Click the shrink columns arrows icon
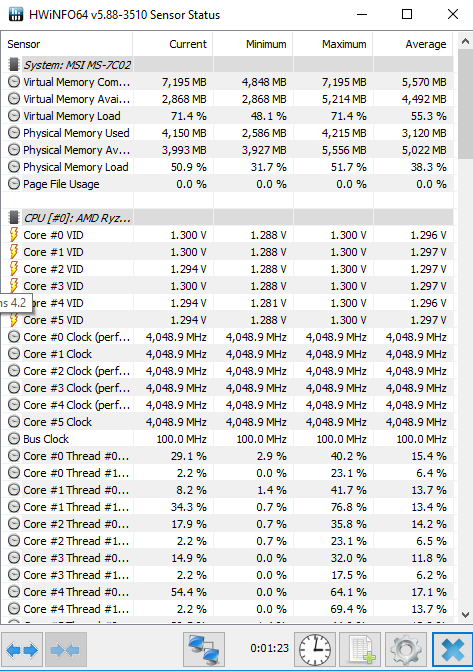 (65, 650)
